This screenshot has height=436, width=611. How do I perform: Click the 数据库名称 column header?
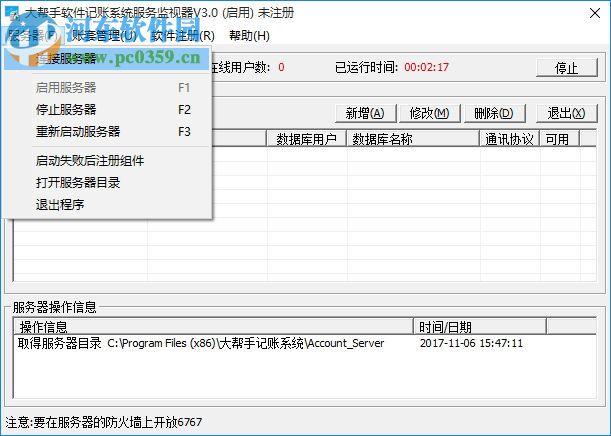[413, 139]
